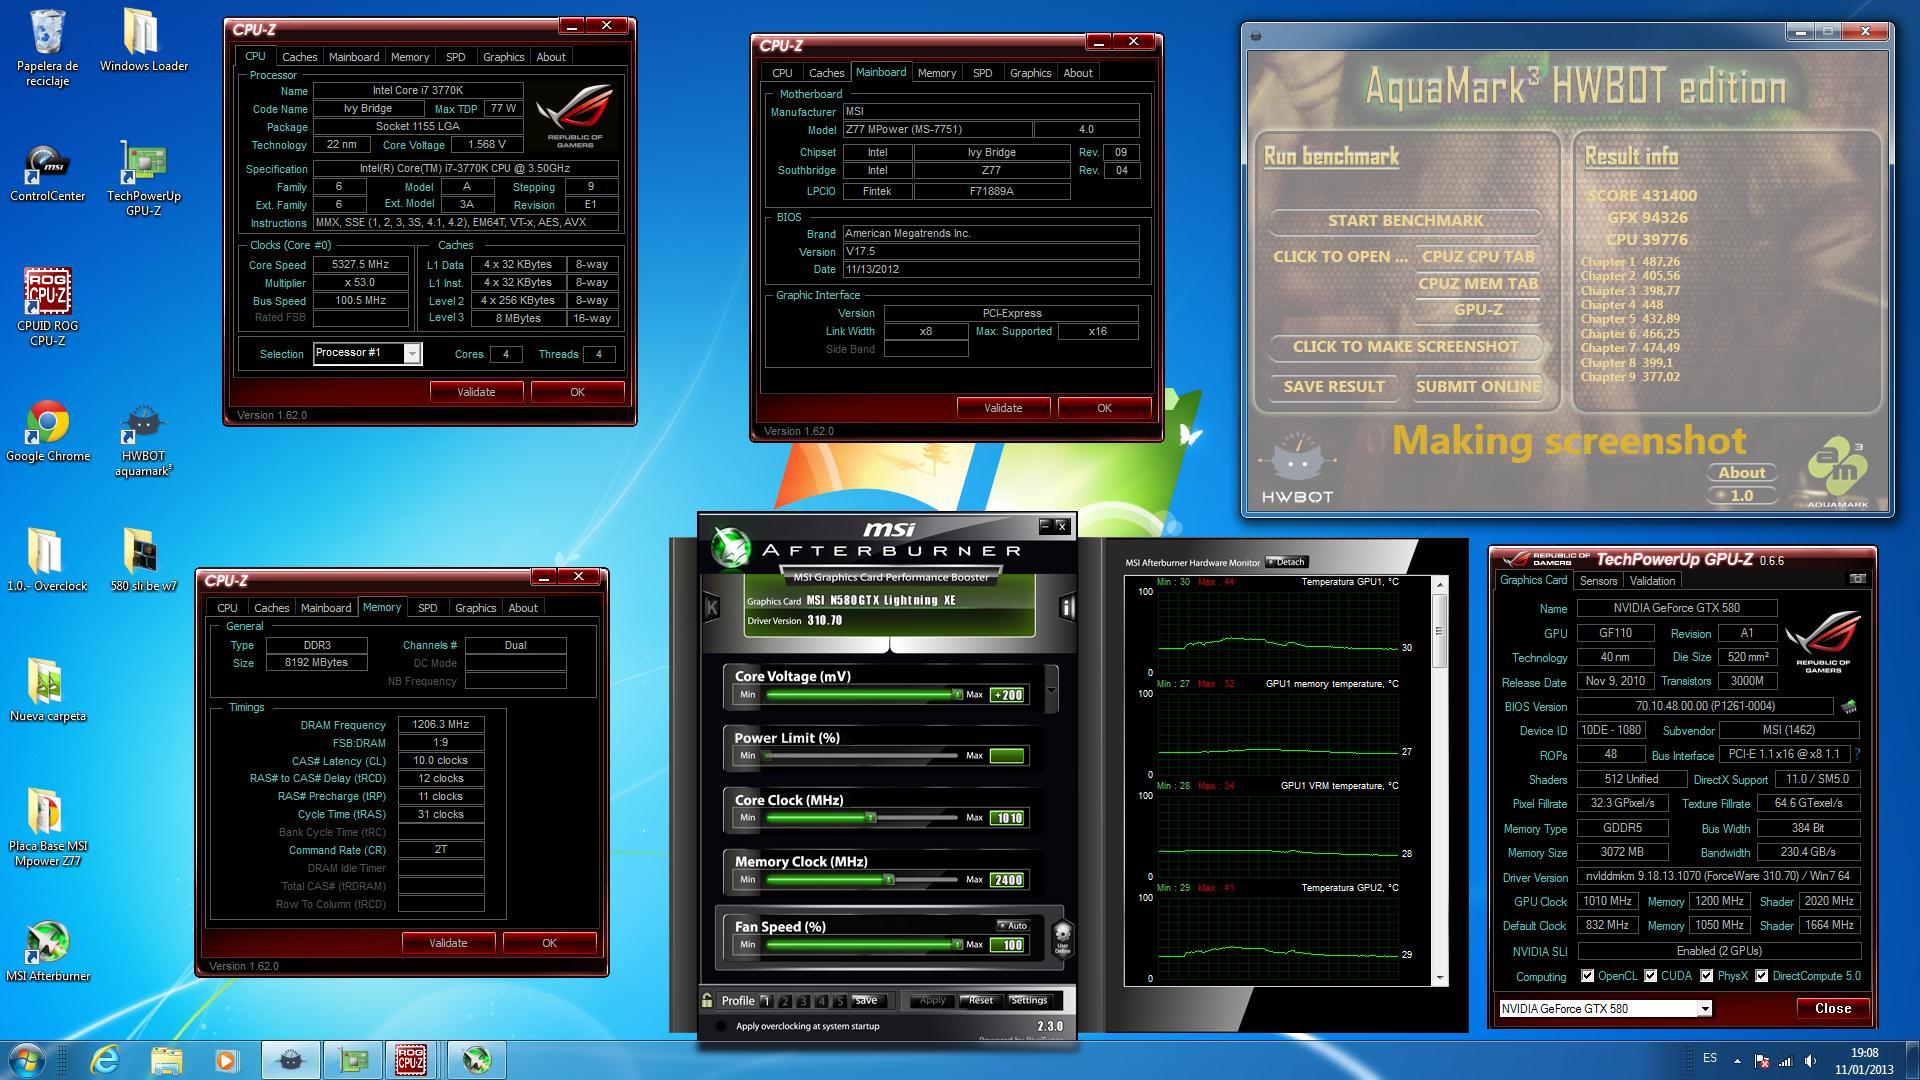Click Close button in GPU-Z
Screen dimensions: 1920x1080
coord(1832,1009)
